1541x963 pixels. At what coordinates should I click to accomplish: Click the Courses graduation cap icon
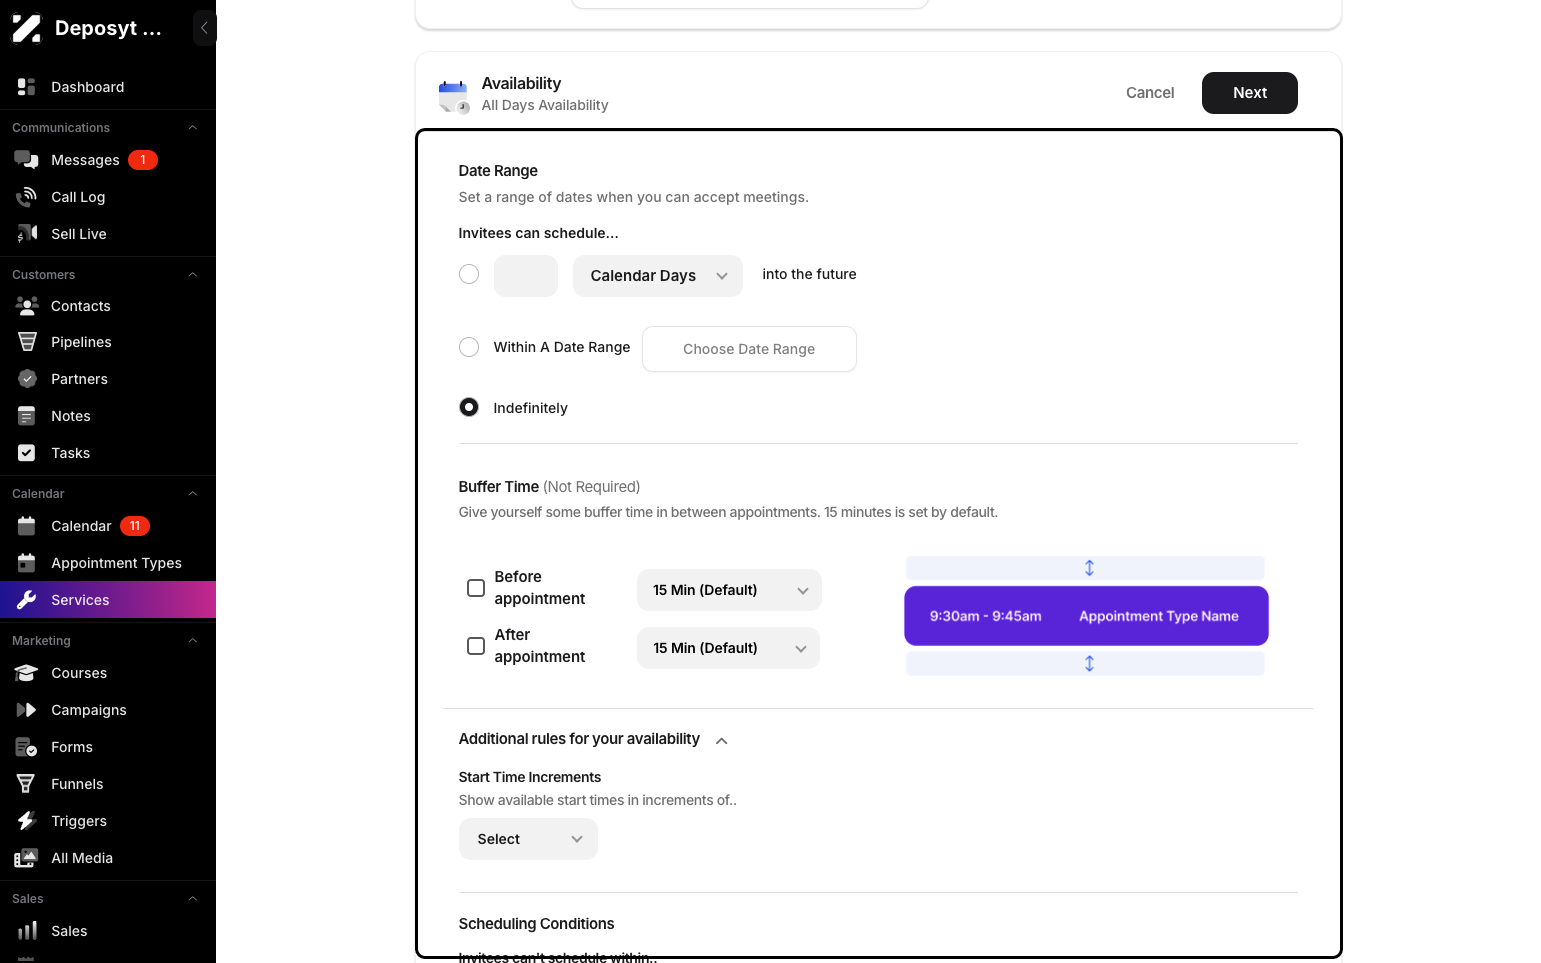click(x=27, y=673)
